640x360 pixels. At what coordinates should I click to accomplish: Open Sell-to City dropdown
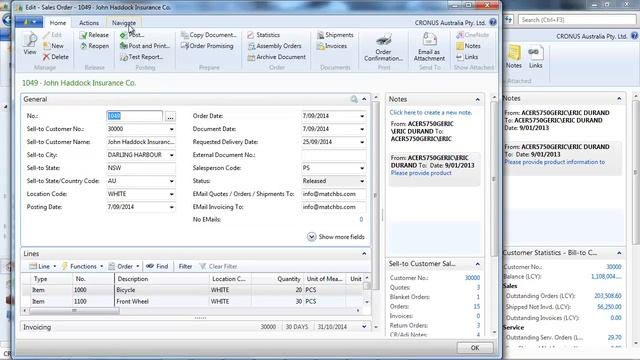click(171, 156)
